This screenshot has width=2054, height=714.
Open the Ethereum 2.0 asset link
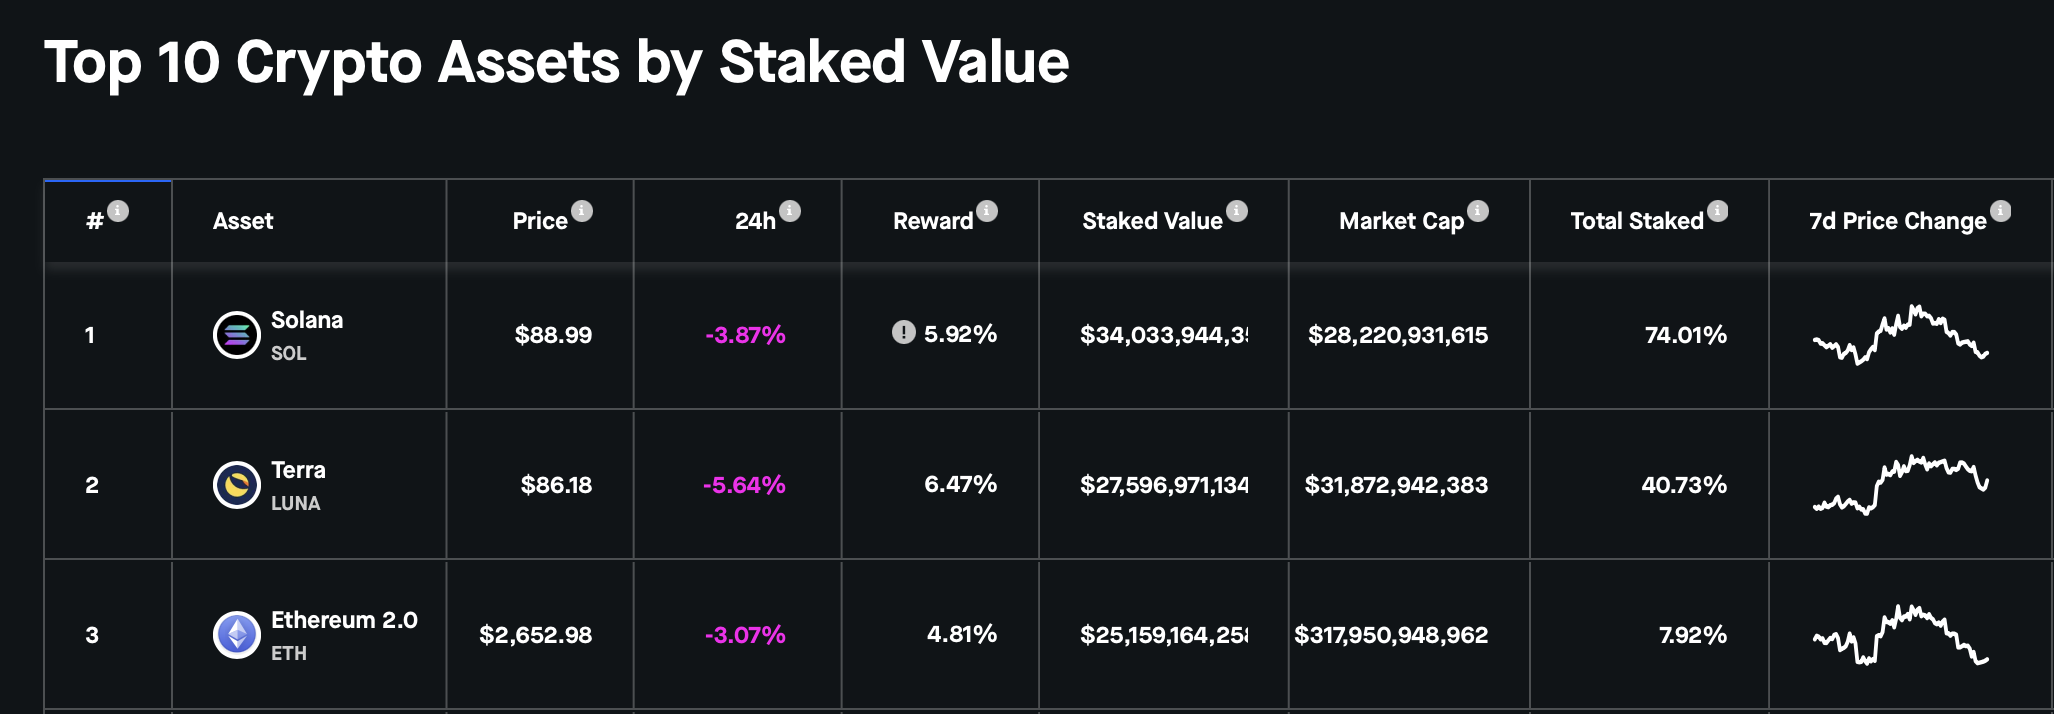tap(344, 620)
